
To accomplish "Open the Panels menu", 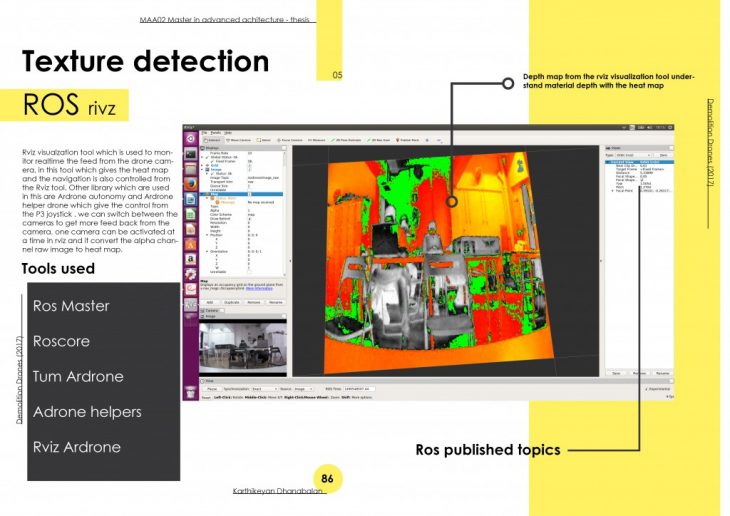I will (214, 132).
